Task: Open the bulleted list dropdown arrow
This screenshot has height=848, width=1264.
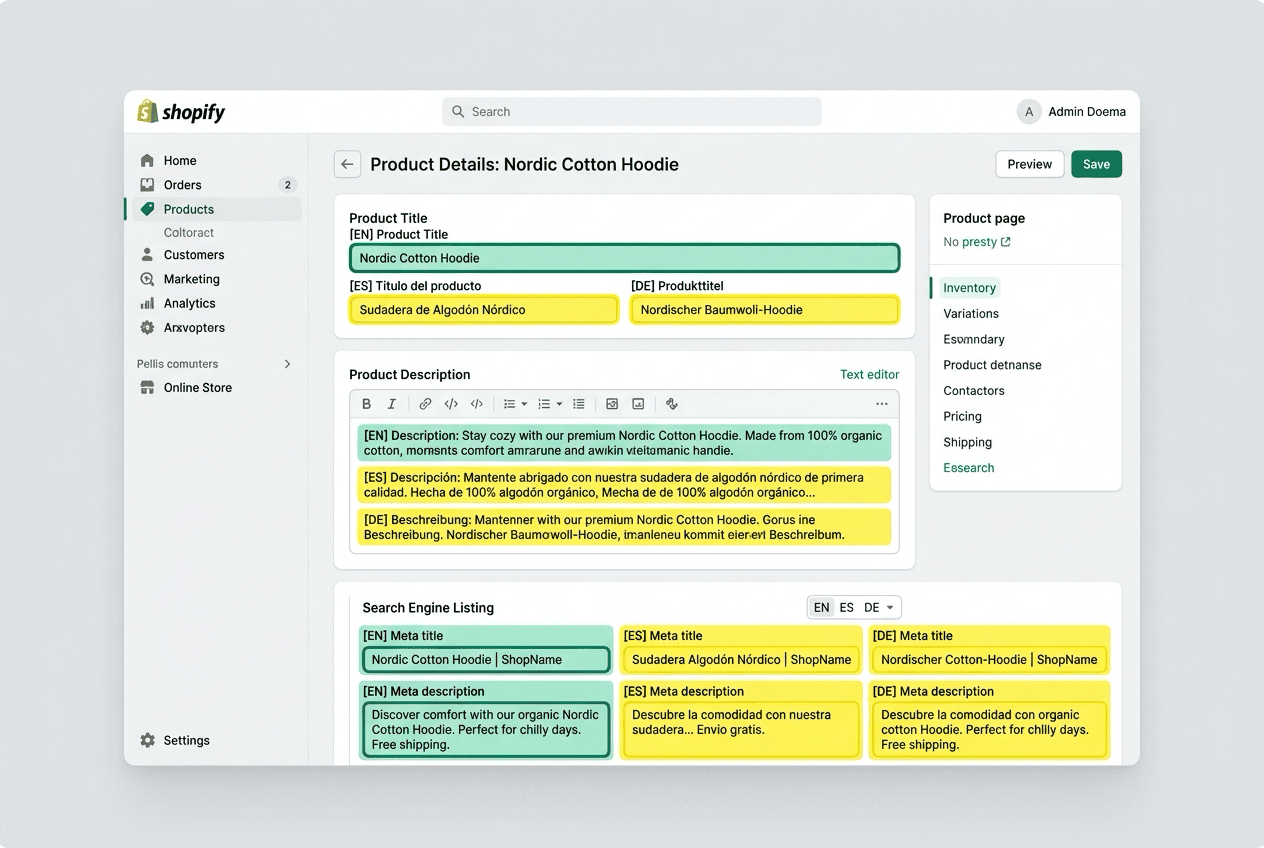Action: coord(524,404)
